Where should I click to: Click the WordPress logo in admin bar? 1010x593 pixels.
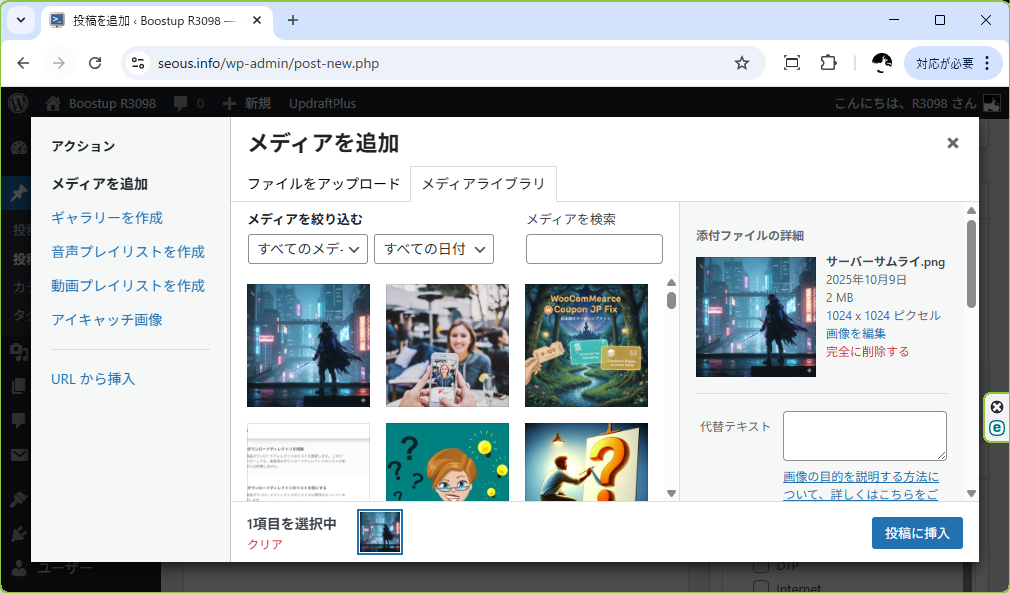click(x=17, y=103)
